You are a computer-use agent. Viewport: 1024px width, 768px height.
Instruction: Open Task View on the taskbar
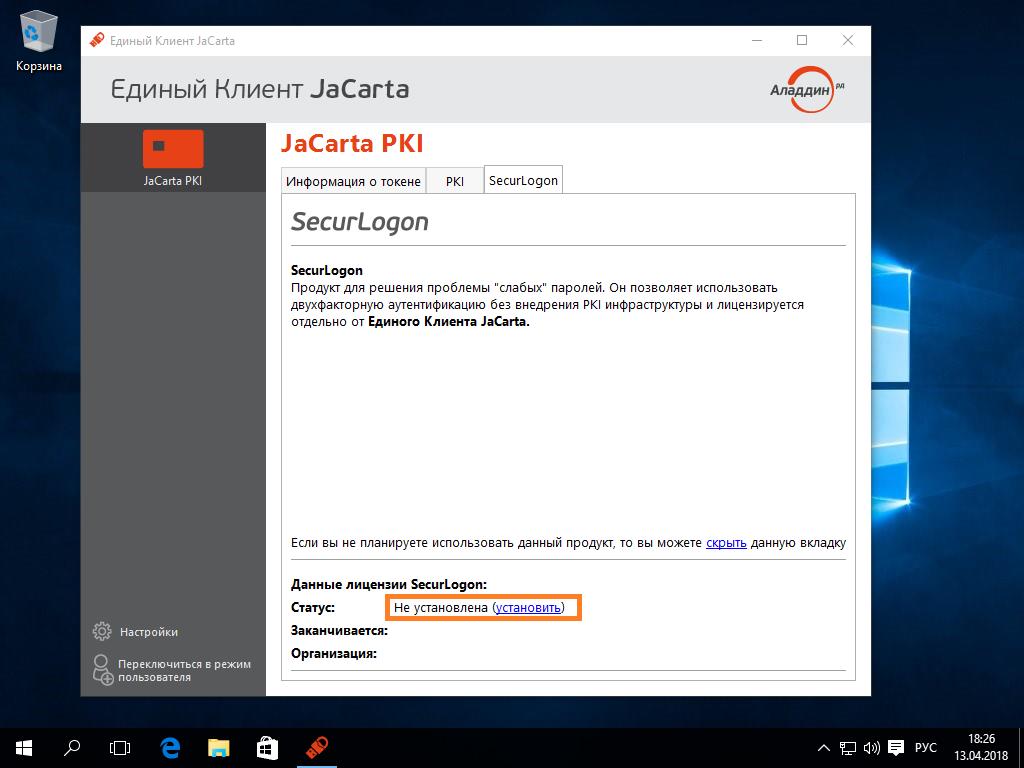120,748
